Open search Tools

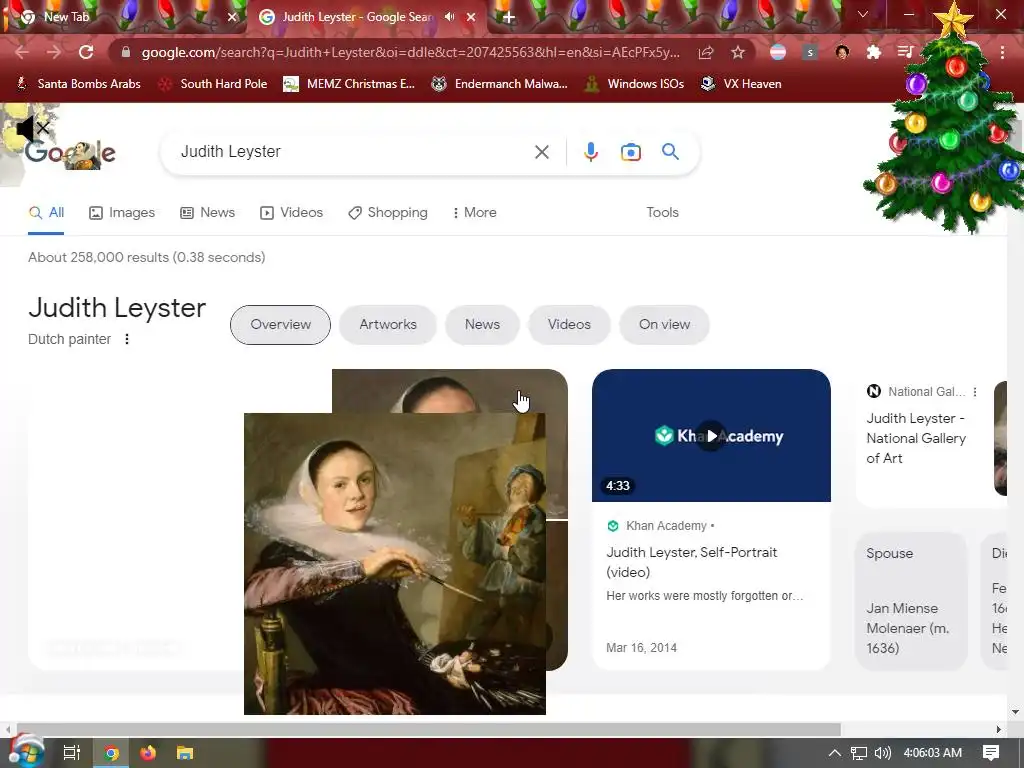tap(662, 212)
